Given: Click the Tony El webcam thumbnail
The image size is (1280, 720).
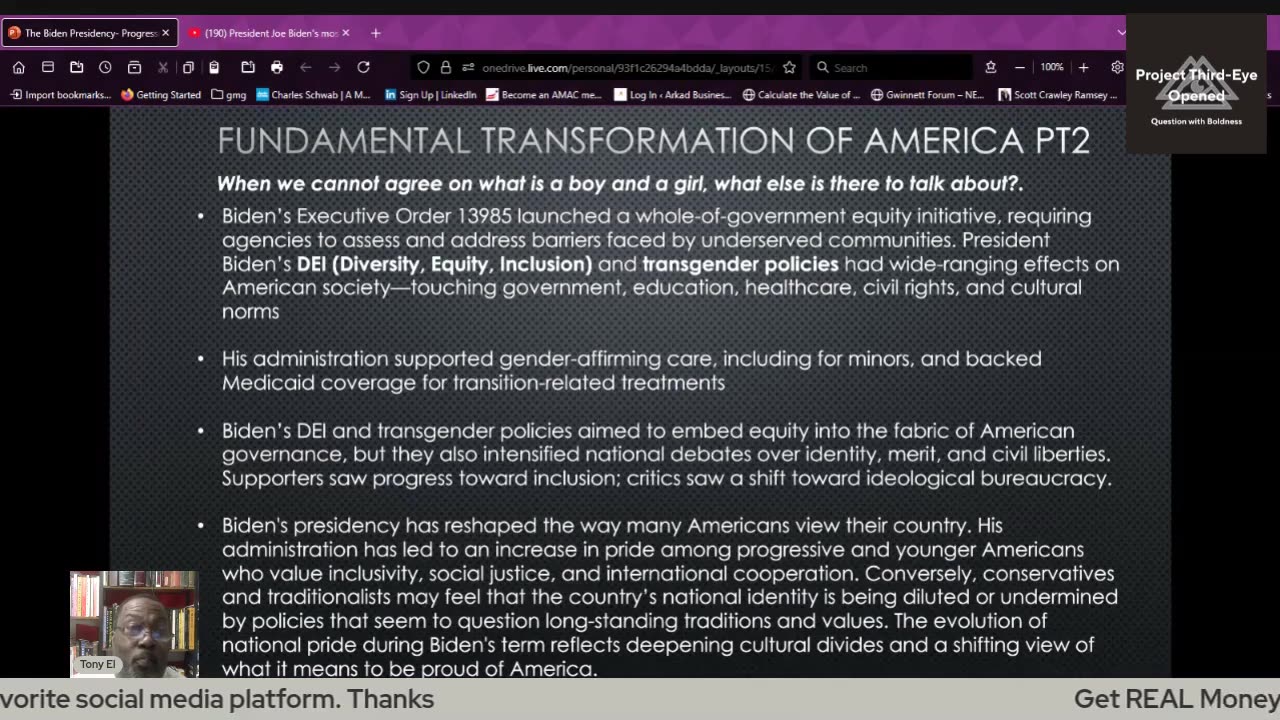Looking at the screenshot, I should click(x=134, y=624).
